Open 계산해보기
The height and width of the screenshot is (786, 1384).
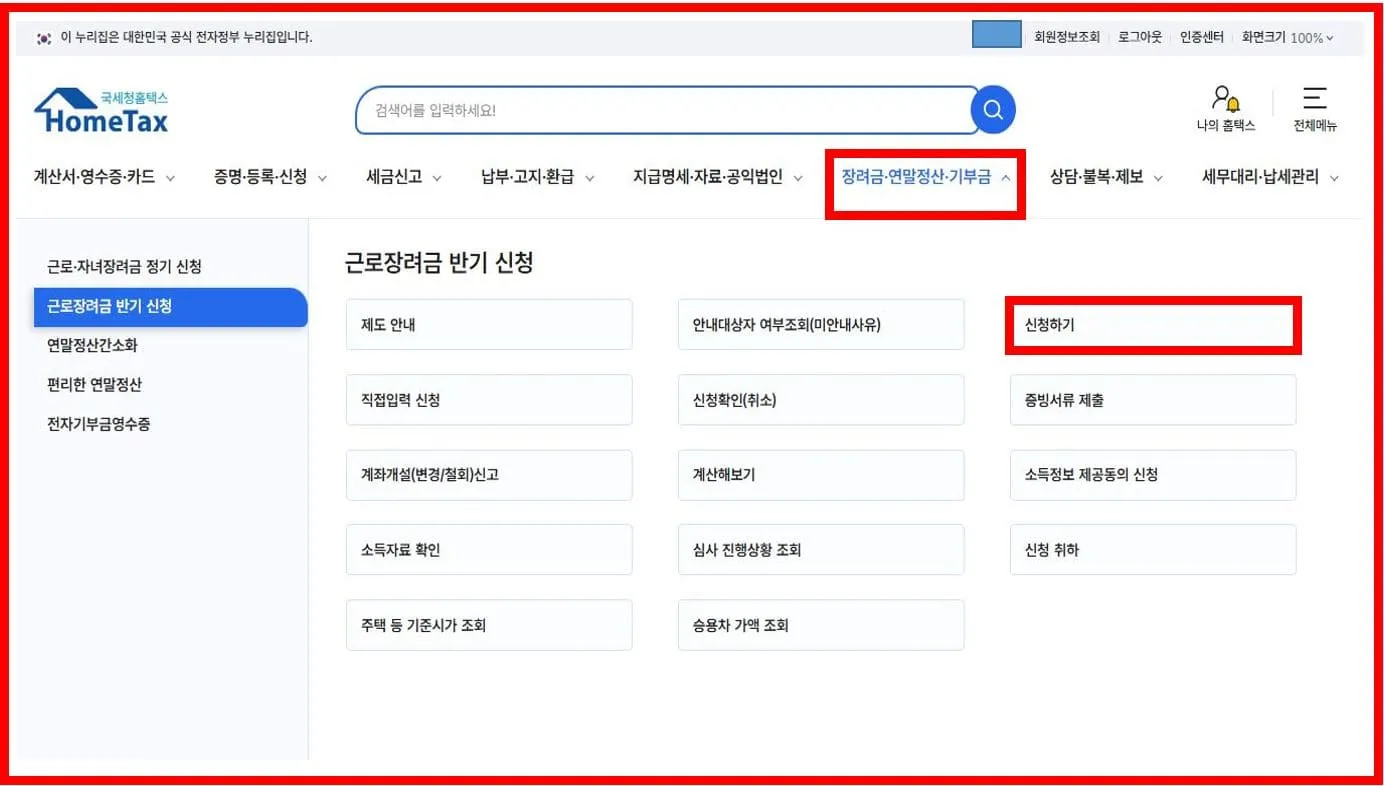[820, 474]
